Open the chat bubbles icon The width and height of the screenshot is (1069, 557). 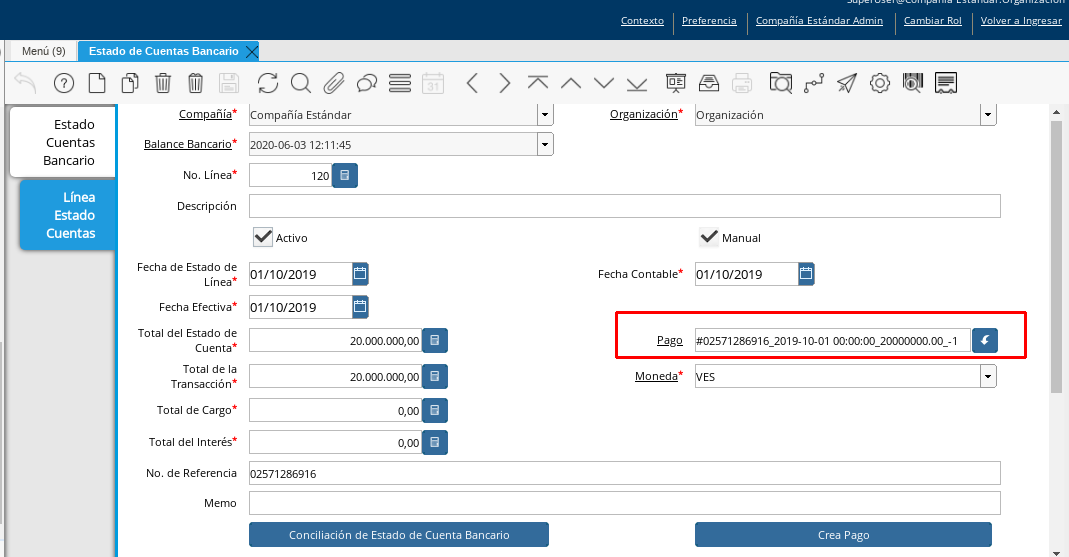(367, 83)
